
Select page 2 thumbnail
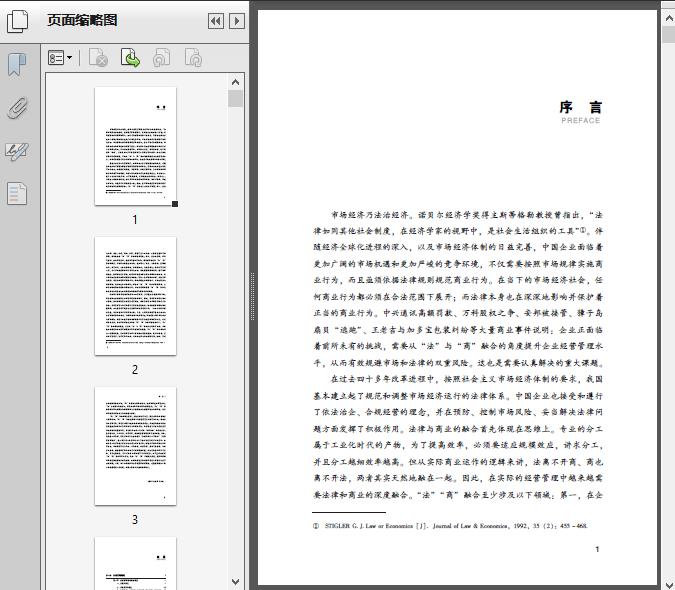click(x=135, y=295)
